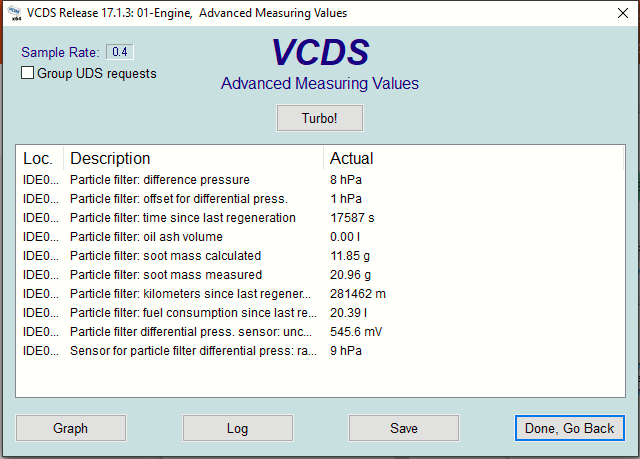Click the VCDS app icon in title bar
Screen dimensions: 640x459
[15, 13]
